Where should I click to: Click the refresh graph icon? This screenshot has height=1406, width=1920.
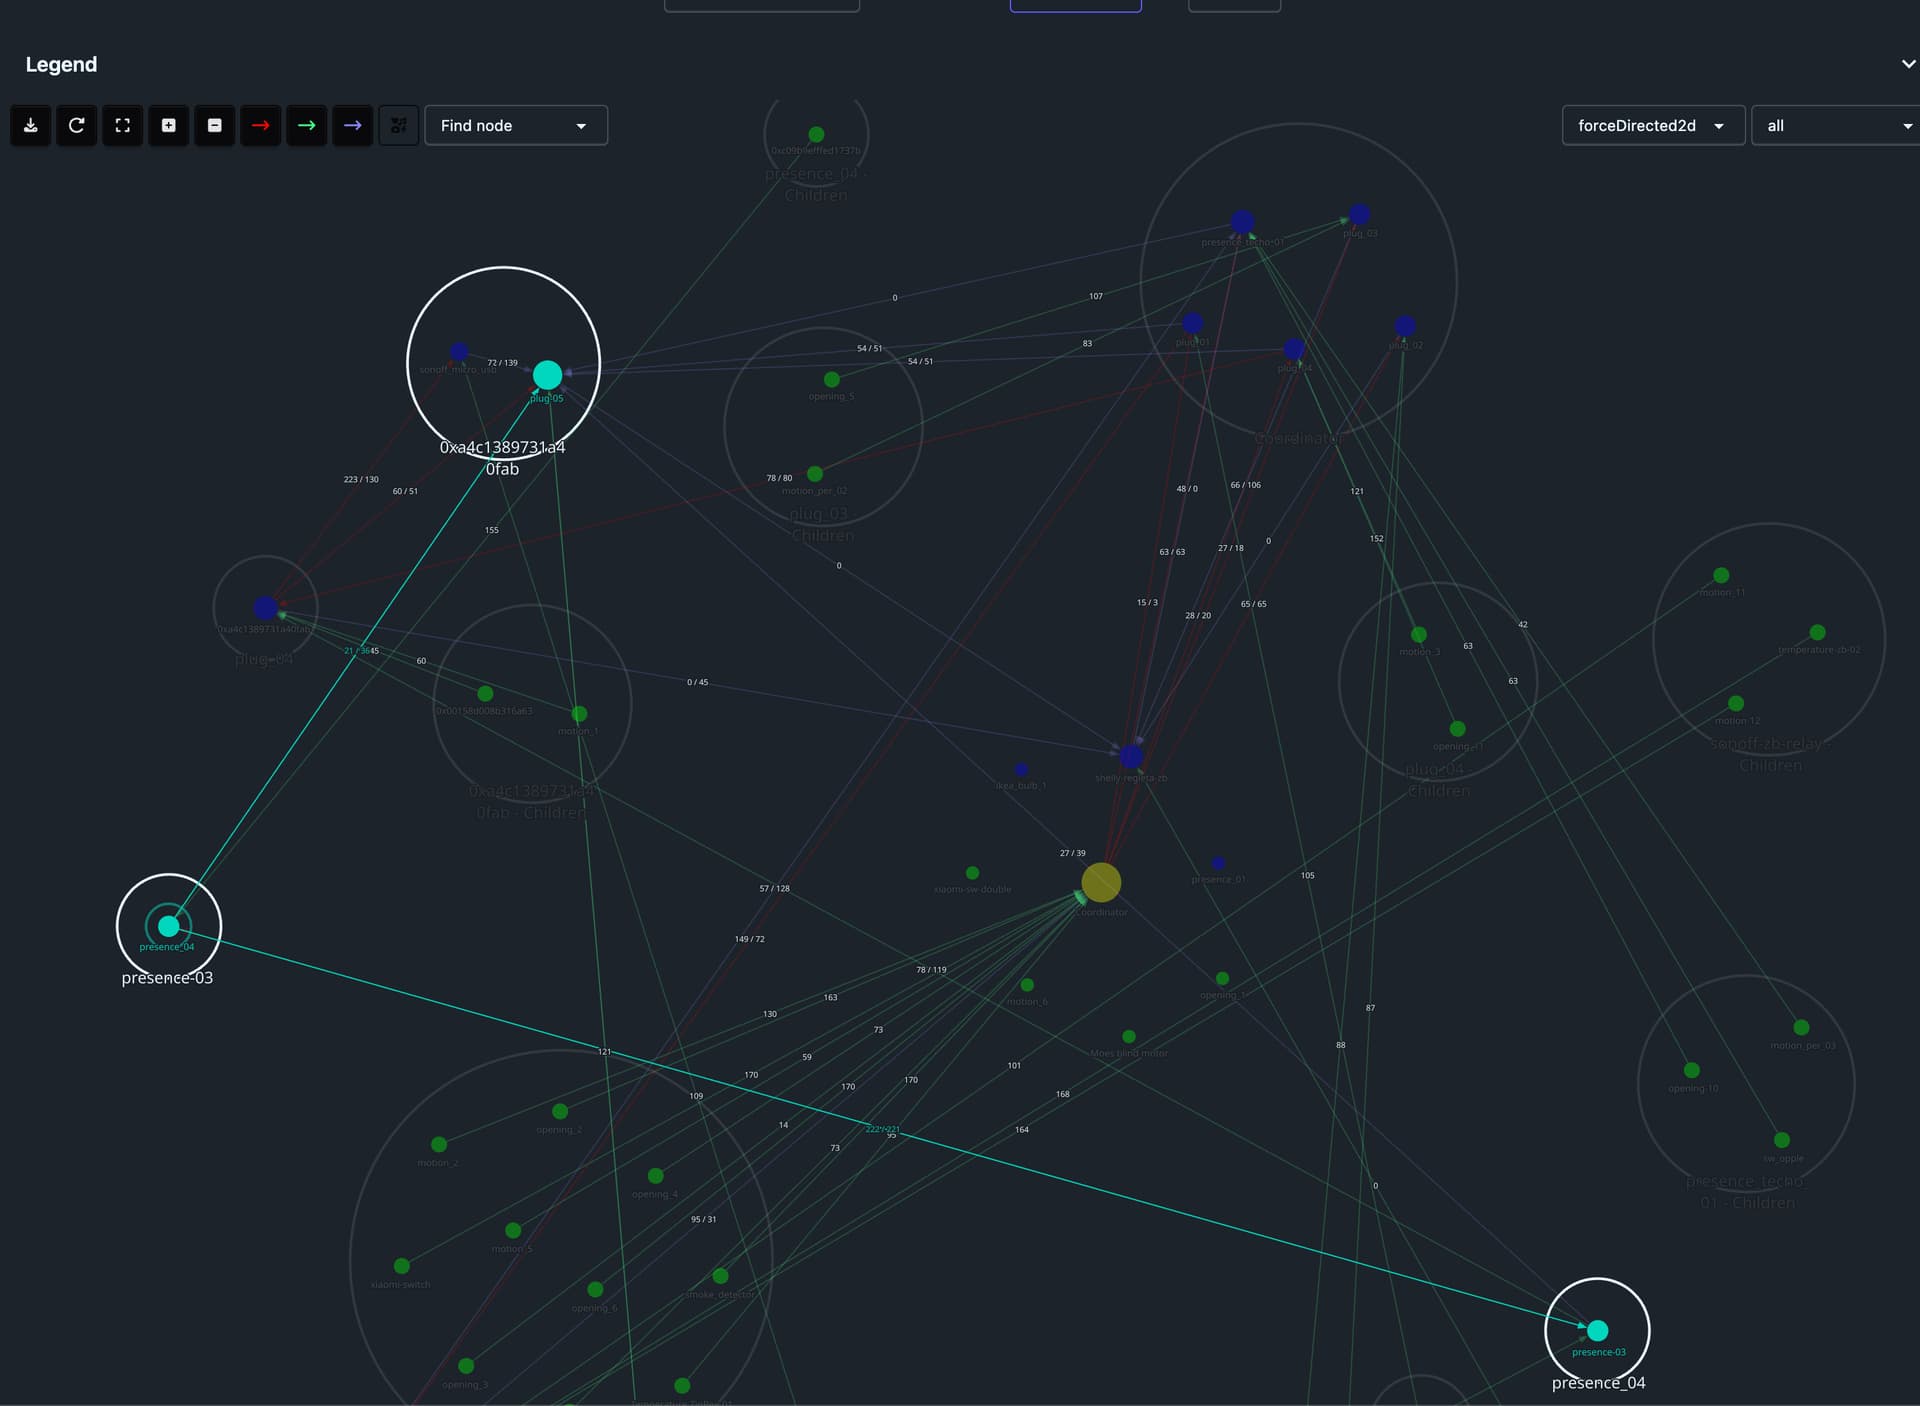(x=77, y=125)
